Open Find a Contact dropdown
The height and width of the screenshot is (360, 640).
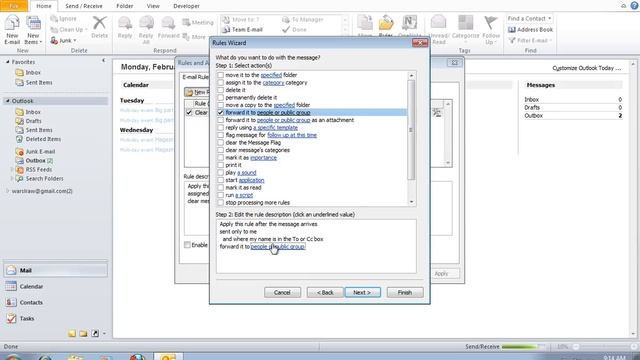(530, 19)
